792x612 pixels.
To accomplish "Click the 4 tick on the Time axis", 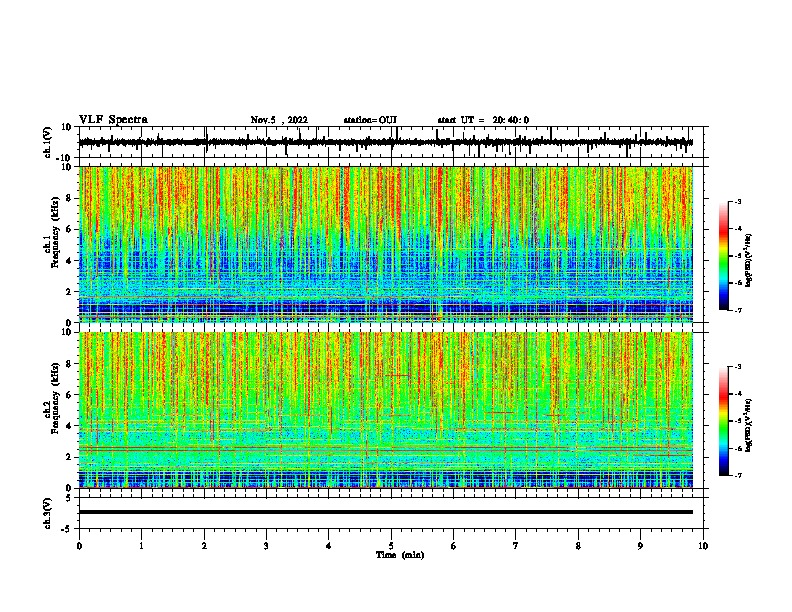I will pyautogui.click(x=329, y=546).
